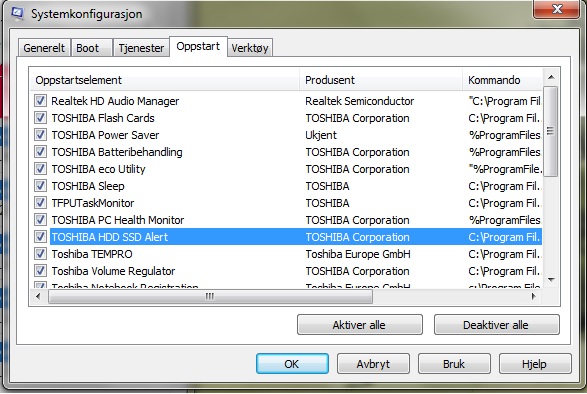Click the horizontal scrollbar left arrow
The image size is (587, 394).
pyautogui.click(x=38, y=297)
